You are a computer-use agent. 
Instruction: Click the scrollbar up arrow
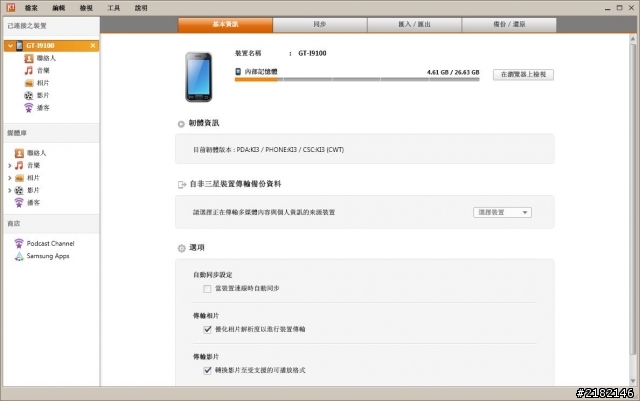tap(633, 39)
